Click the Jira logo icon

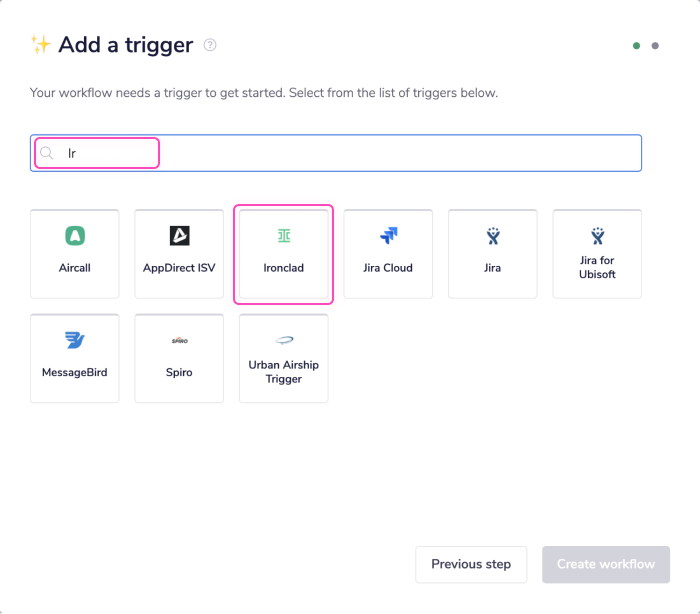[x=493, y=236]
